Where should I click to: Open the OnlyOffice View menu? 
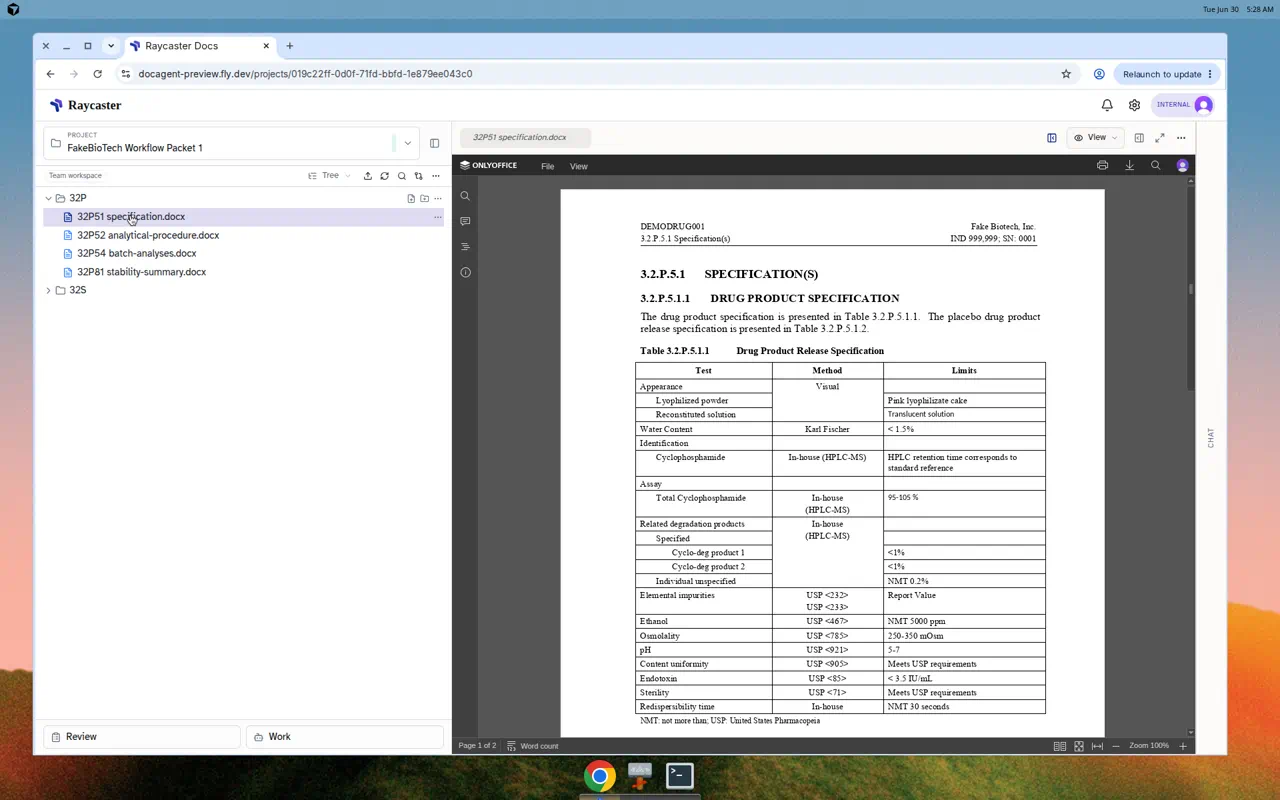578,166
